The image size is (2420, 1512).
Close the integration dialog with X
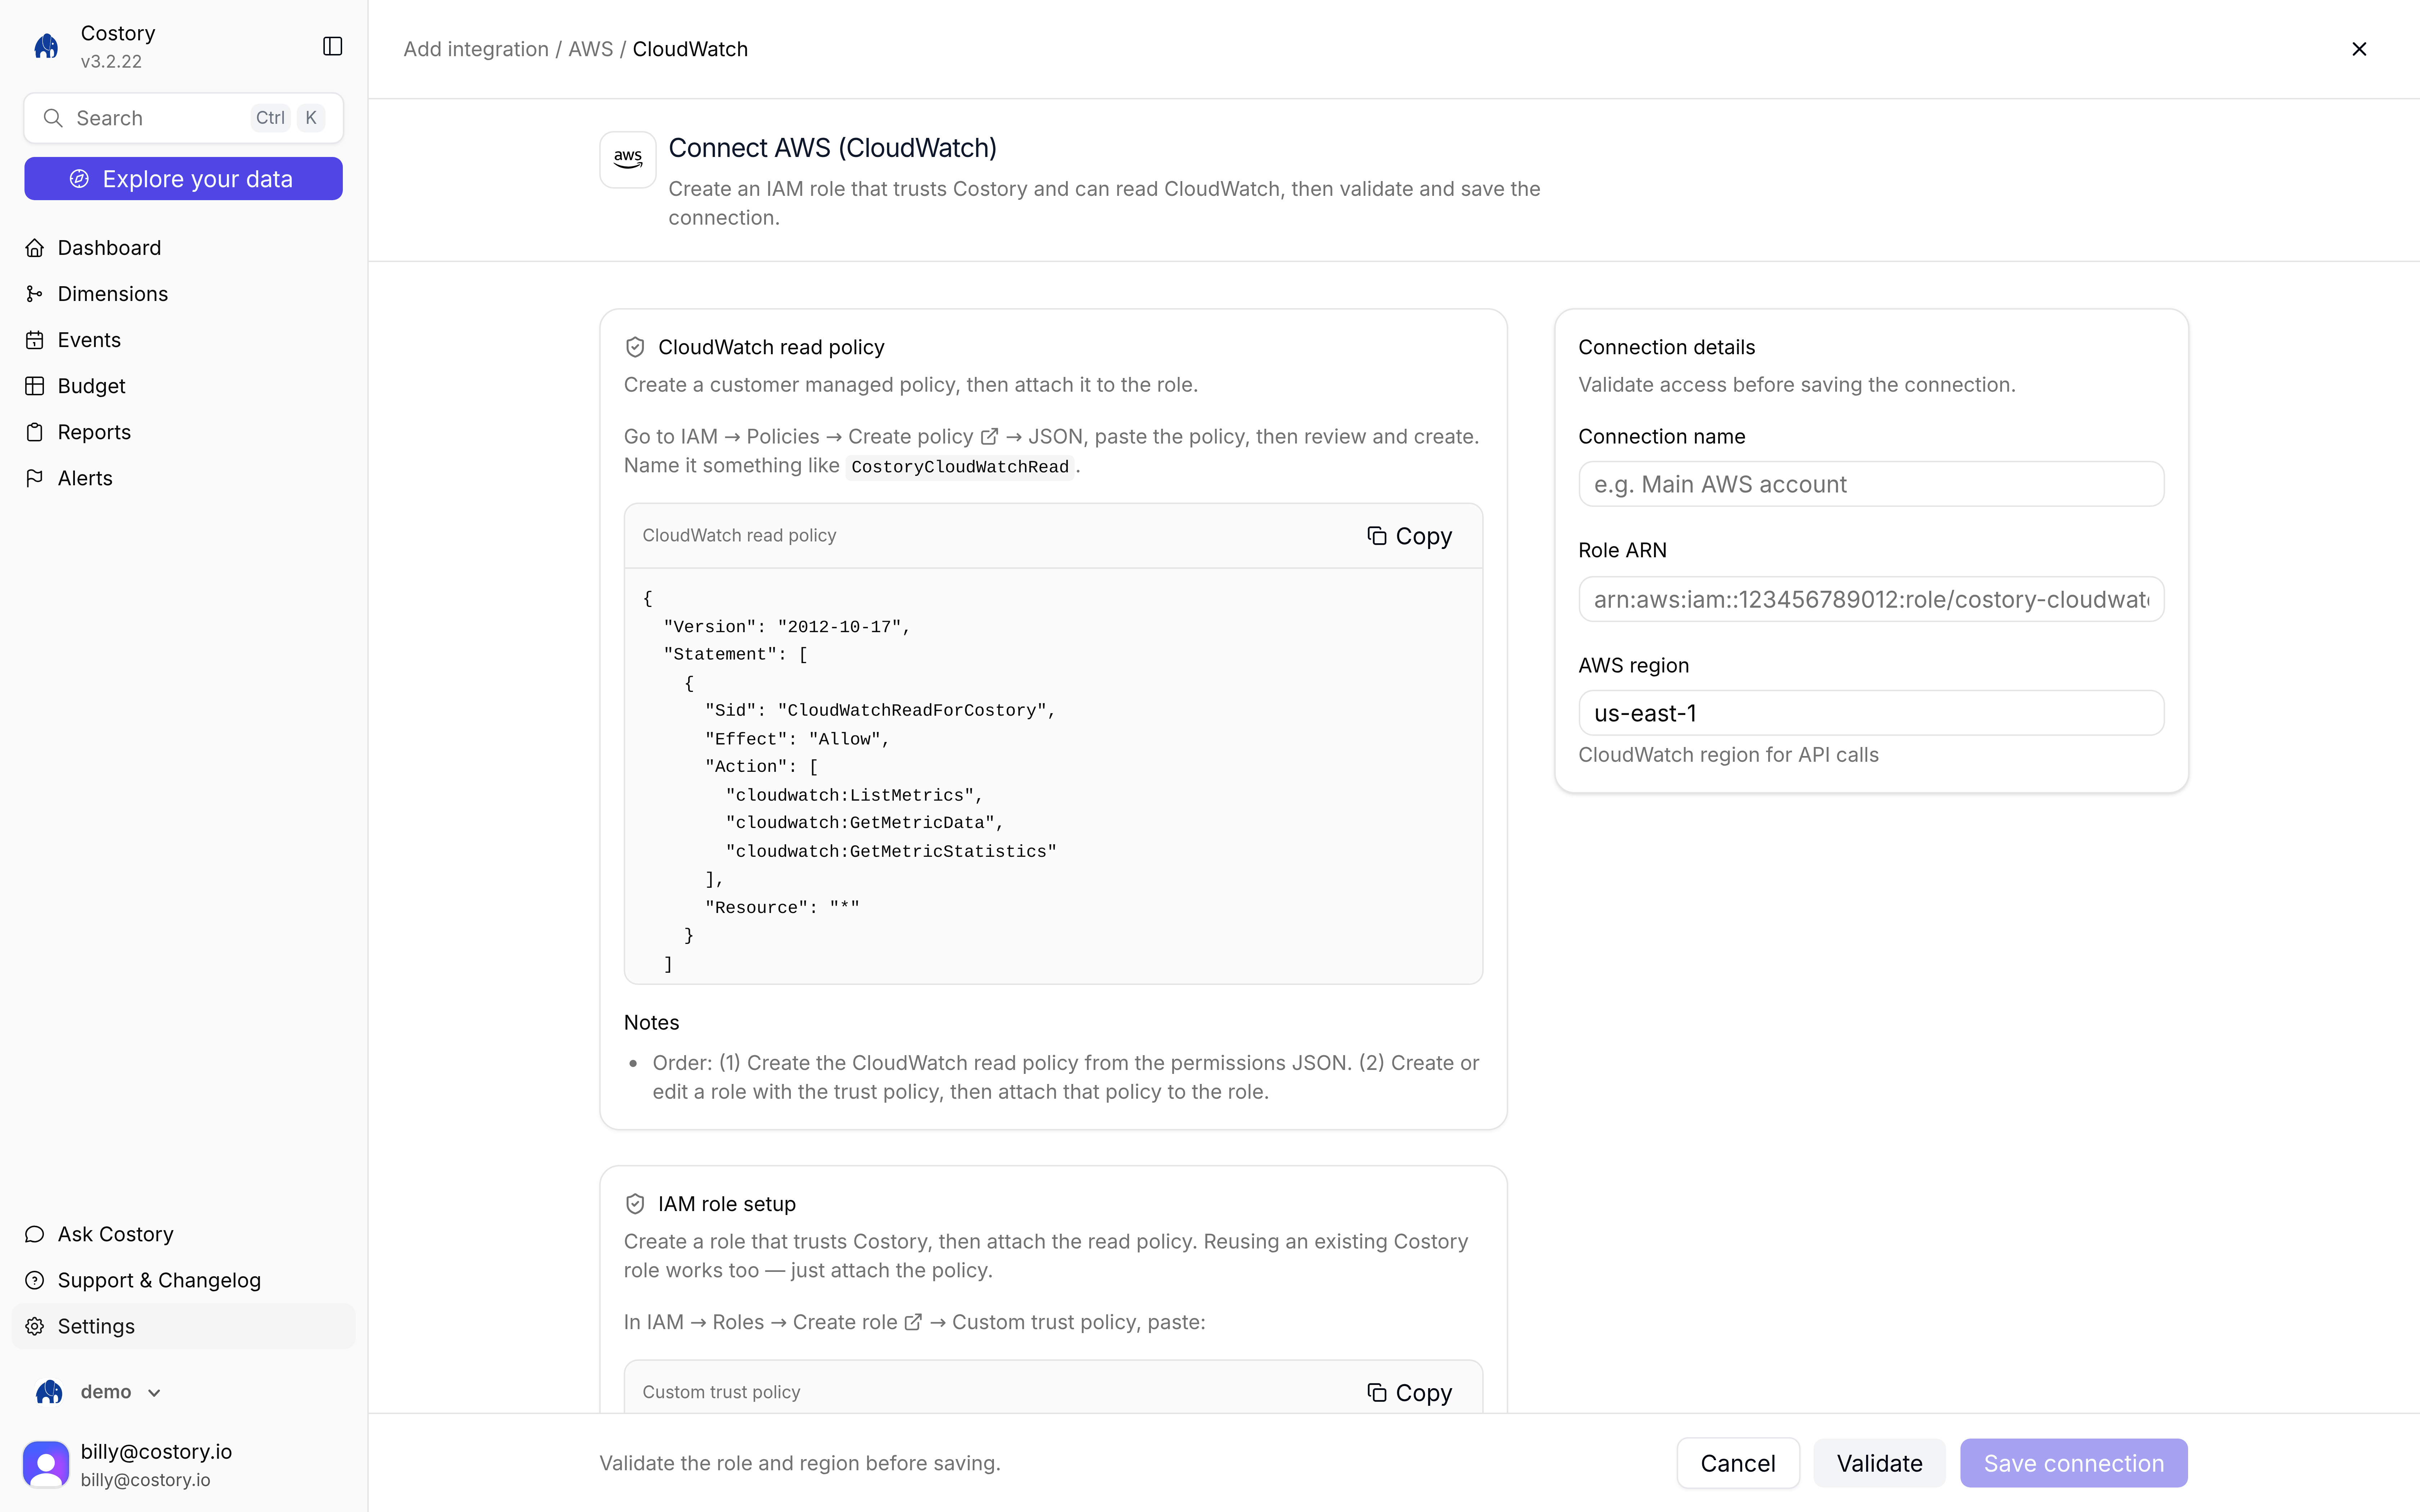click(2359, 49)
